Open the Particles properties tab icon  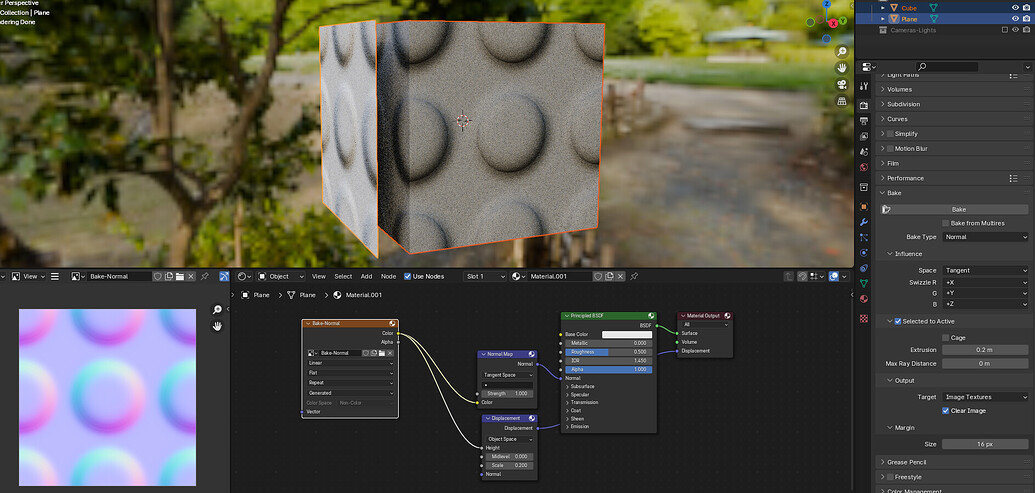click(x=864, y=238)
